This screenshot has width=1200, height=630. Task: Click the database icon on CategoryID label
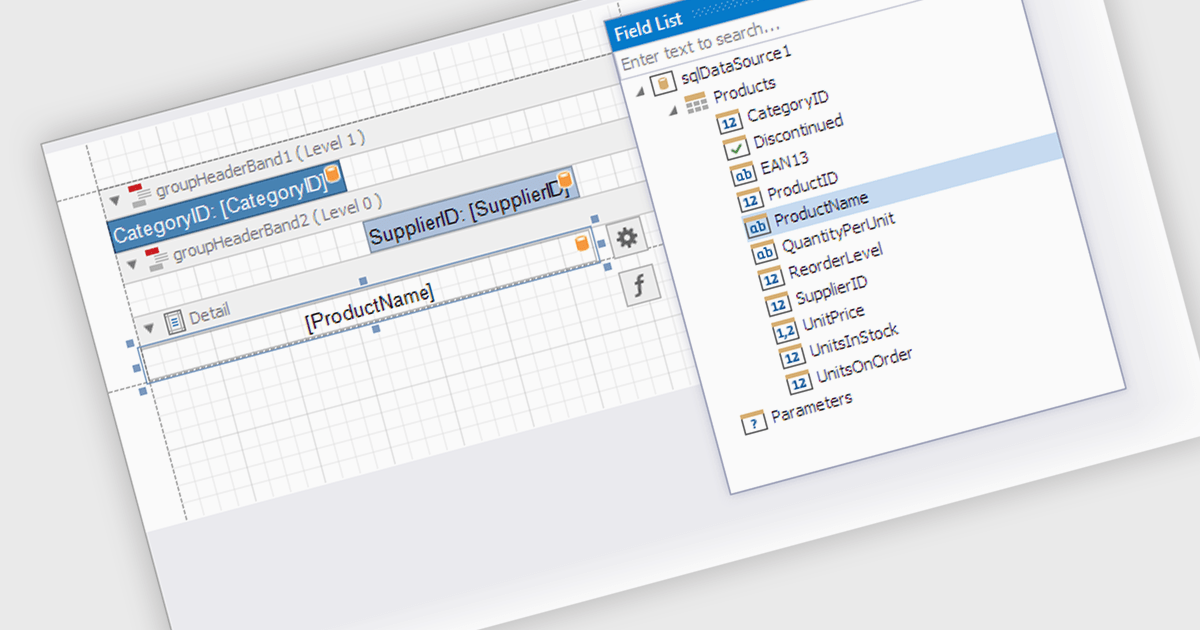tap(333, 174)
